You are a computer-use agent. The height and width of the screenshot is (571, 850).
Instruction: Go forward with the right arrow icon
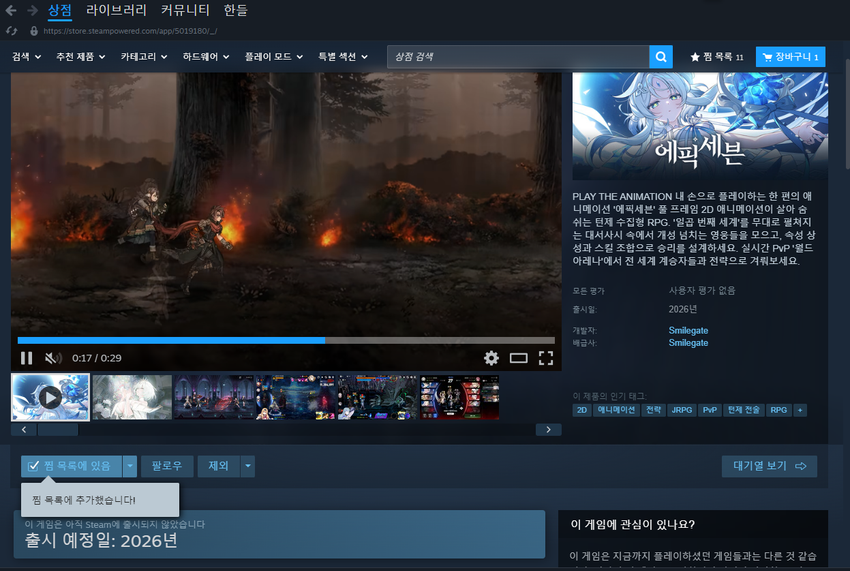tap(32, 10)
